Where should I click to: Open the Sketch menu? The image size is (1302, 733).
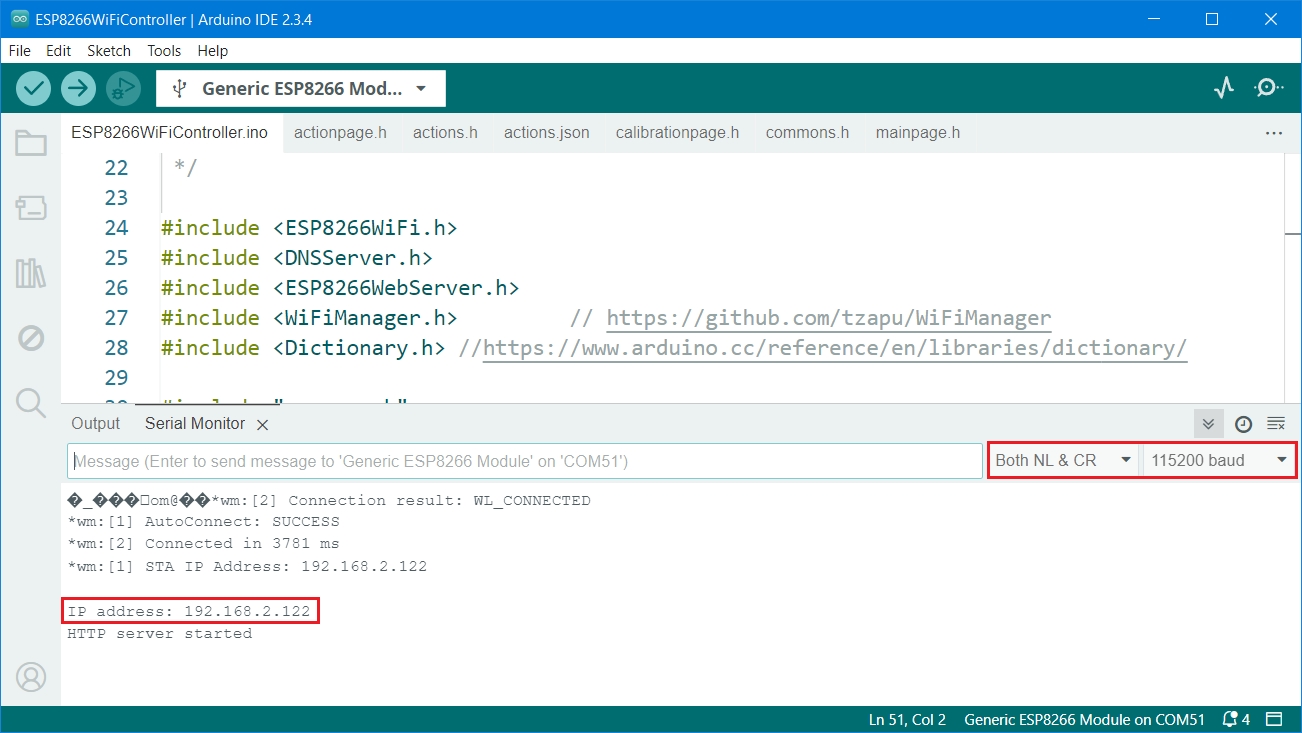pyautogui.click(x=109, y=51)
